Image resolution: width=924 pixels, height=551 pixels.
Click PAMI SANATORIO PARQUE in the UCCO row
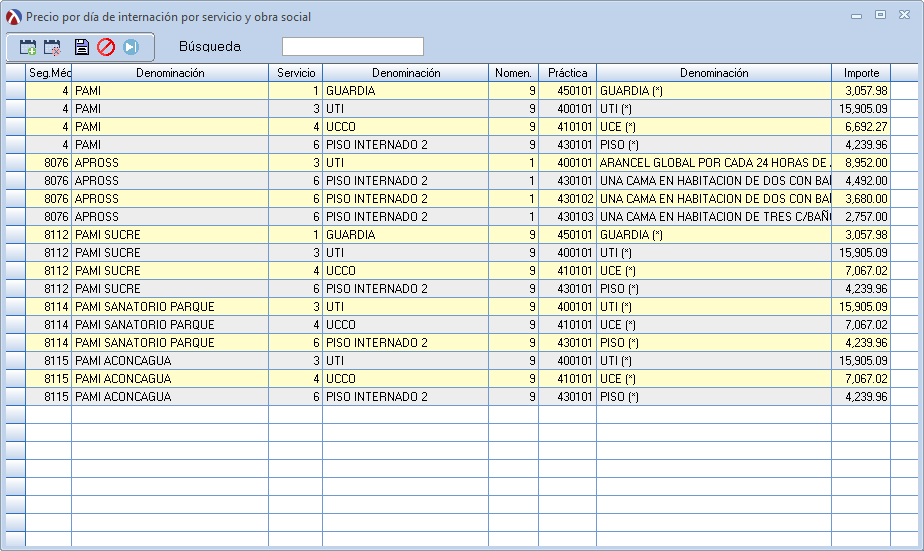point(170,325)
